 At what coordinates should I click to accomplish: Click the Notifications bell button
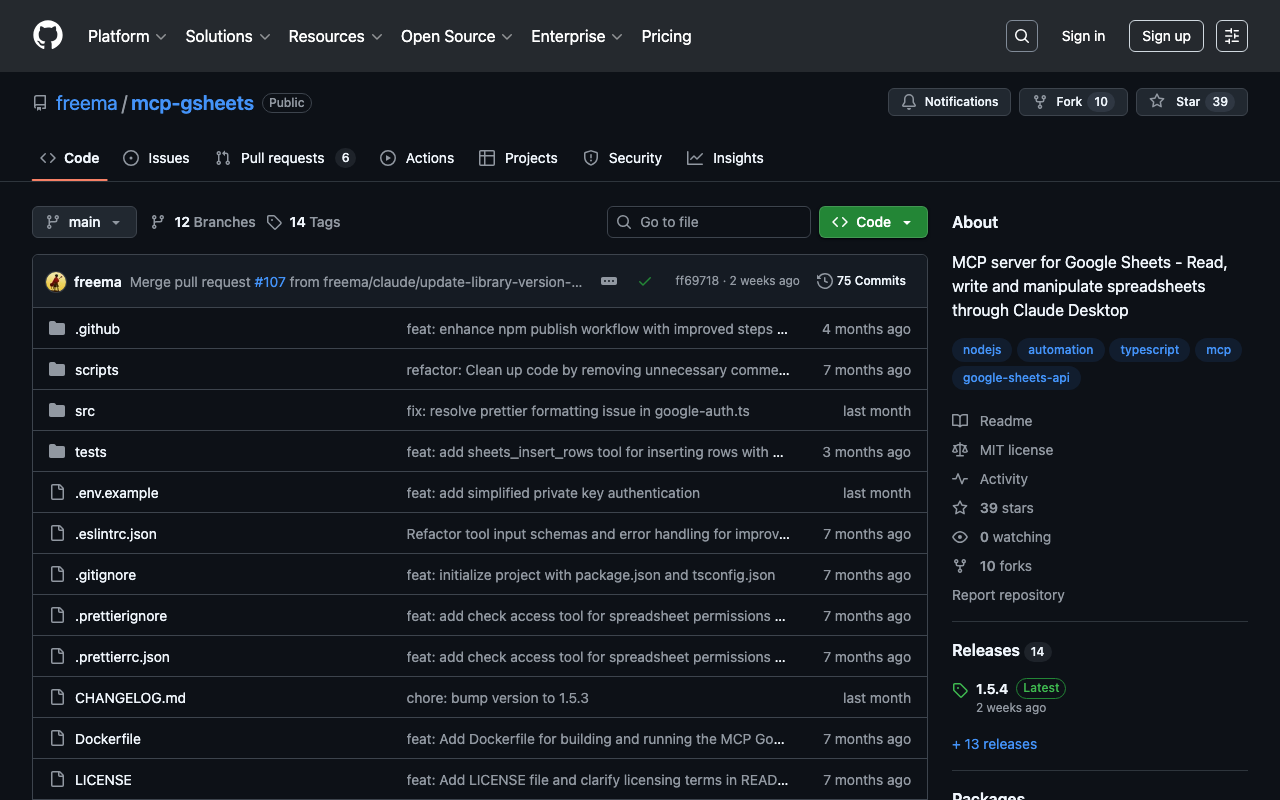(949, 102)
